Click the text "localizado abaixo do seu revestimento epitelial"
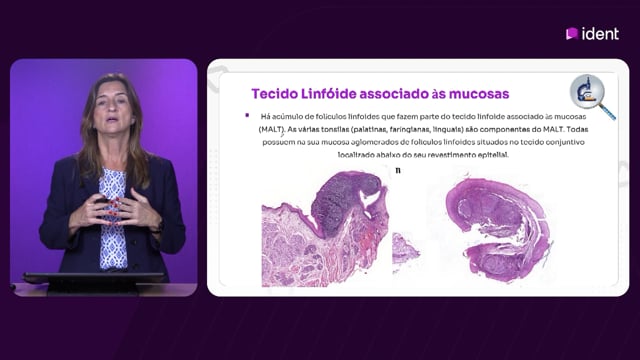The height and width of the screenshot is (360, 640). [423, 155]
